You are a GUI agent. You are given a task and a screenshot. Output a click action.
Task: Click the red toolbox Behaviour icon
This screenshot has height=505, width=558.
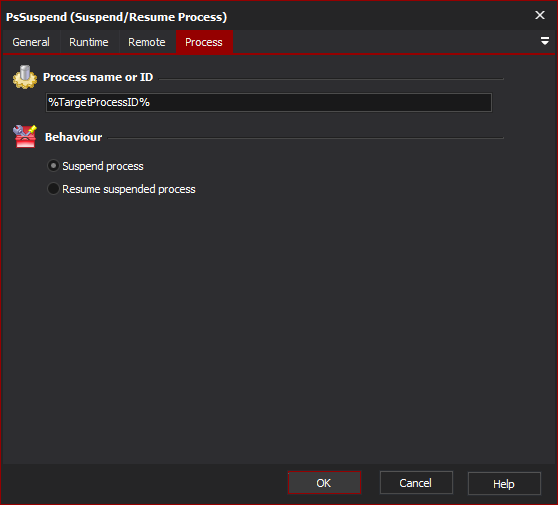(25, 136)
